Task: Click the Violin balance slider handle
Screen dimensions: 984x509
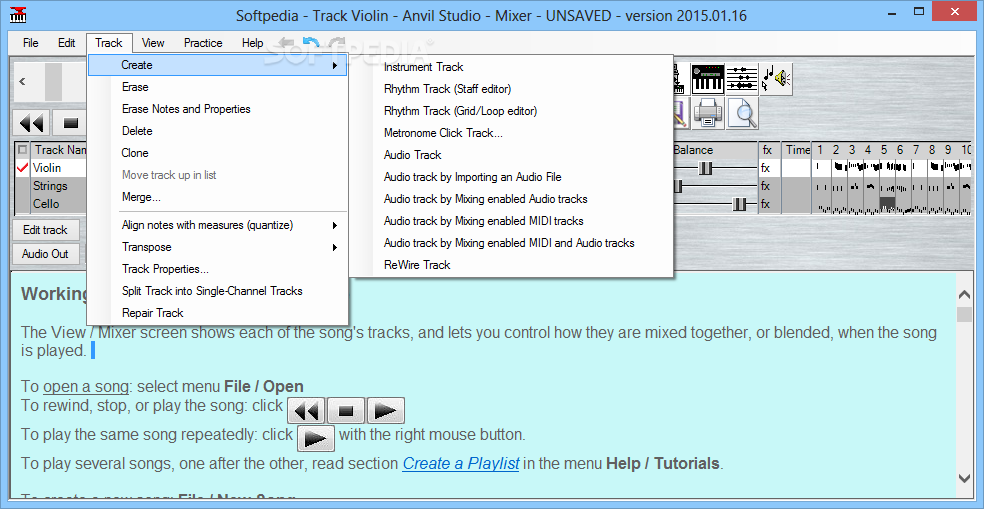Action: [707, 168]
